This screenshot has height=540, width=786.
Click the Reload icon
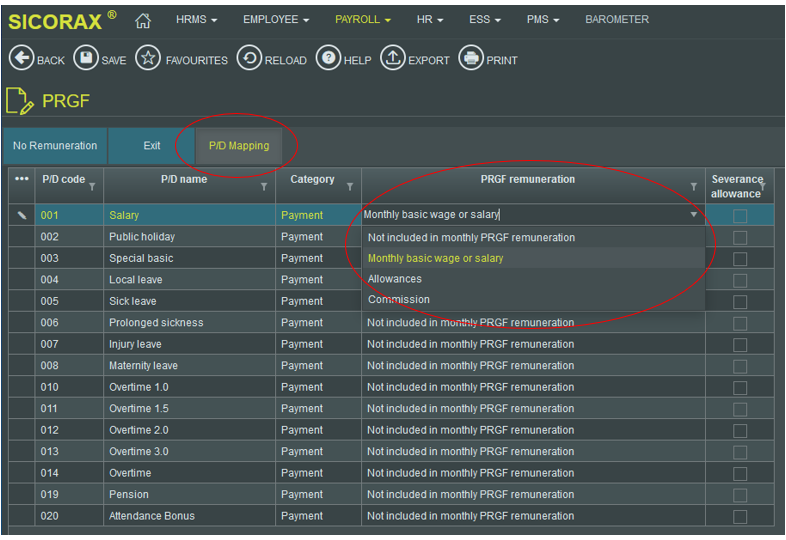[x=248, y=59]
